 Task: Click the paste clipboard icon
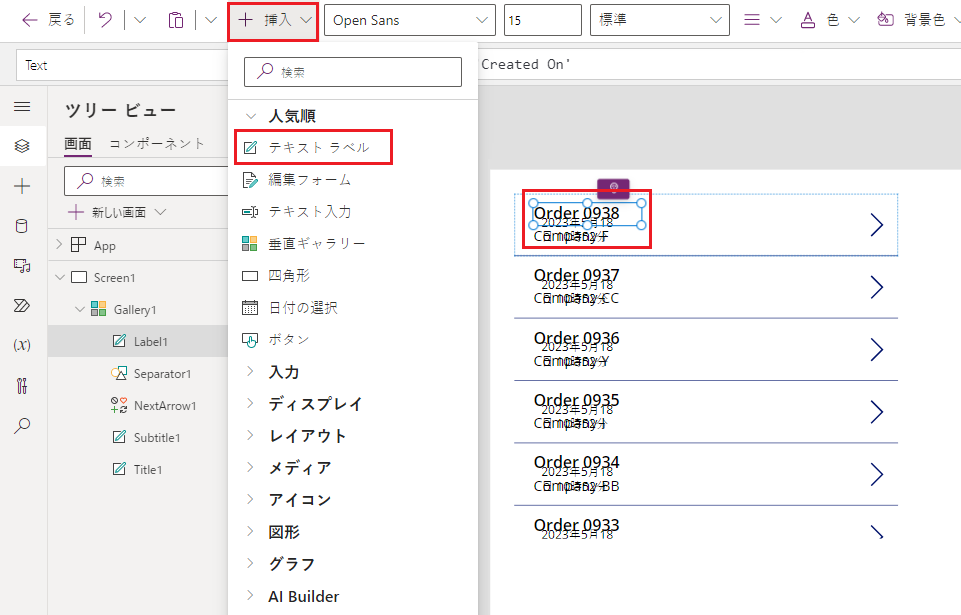click(x=176, y=20)
